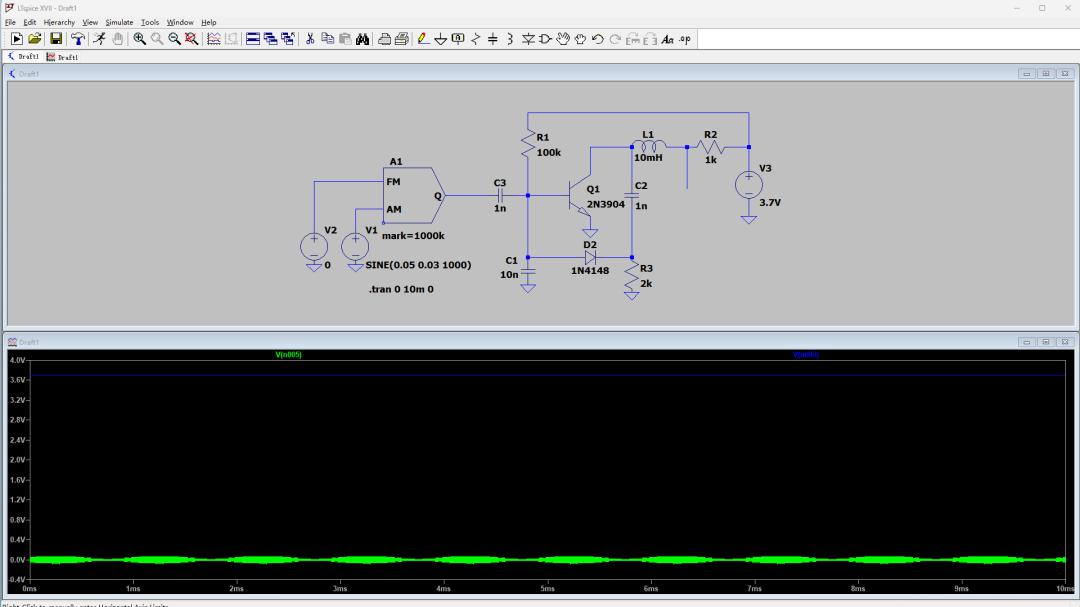1080x607 pixels.
Task: Open the Hierarchy menu
Action: point(59,22)
